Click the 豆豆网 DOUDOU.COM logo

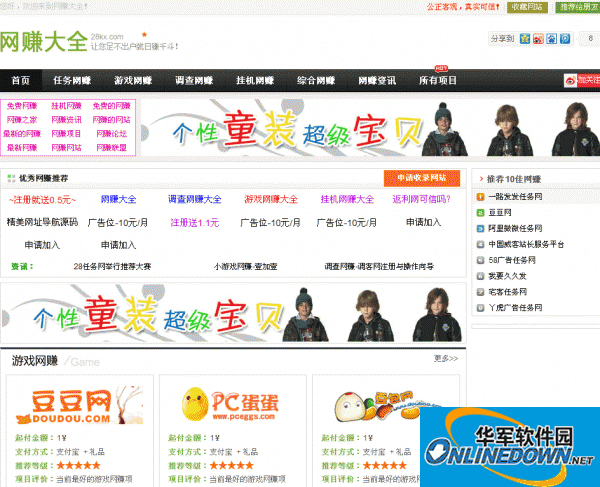click(x=80, y=405)
